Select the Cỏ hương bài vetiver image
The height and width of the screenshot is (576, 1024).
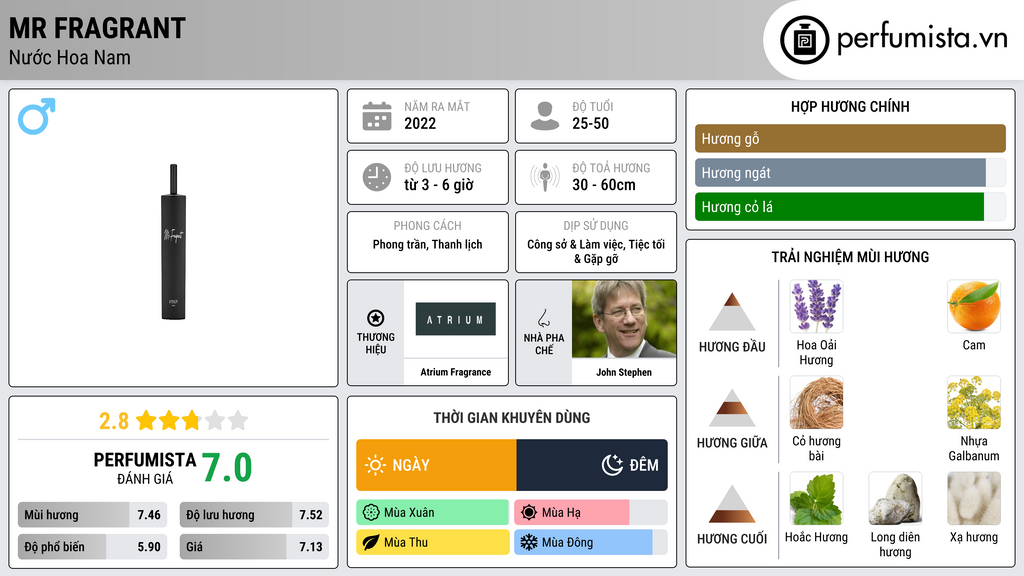point(816,402)
